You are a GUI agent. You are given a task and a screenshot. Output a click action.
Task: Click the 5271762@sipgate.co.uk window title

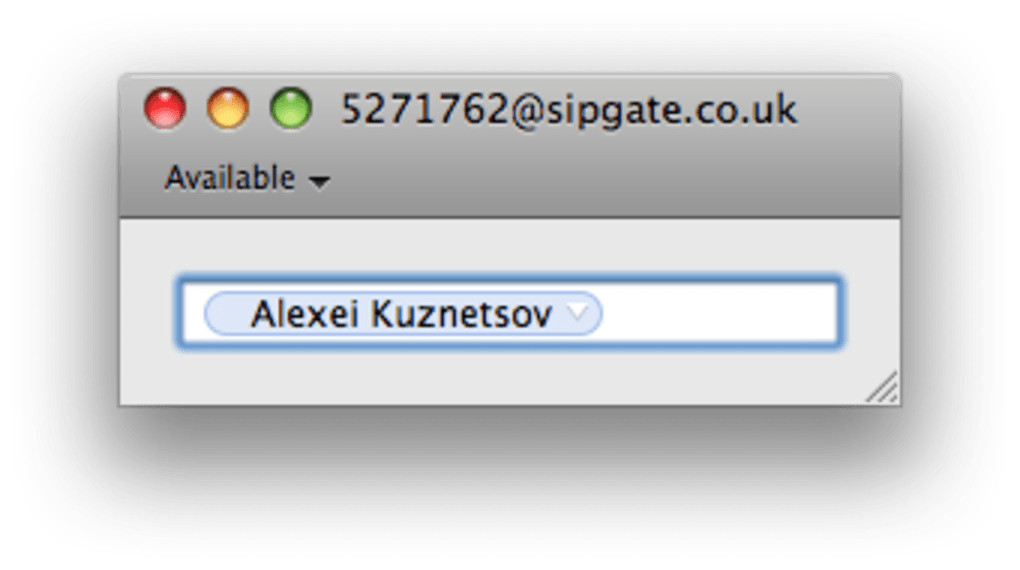click(568, 109)
